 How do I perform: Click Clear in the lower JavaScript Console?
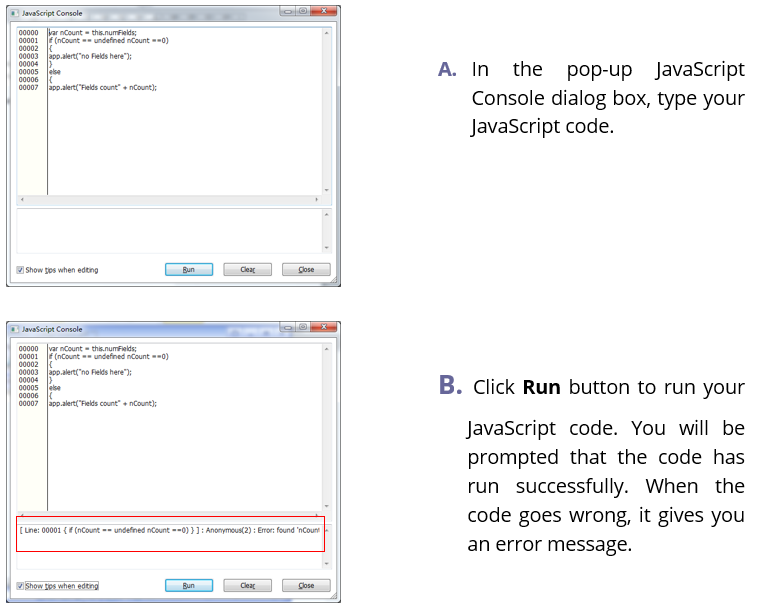click(x=247, y=586)
